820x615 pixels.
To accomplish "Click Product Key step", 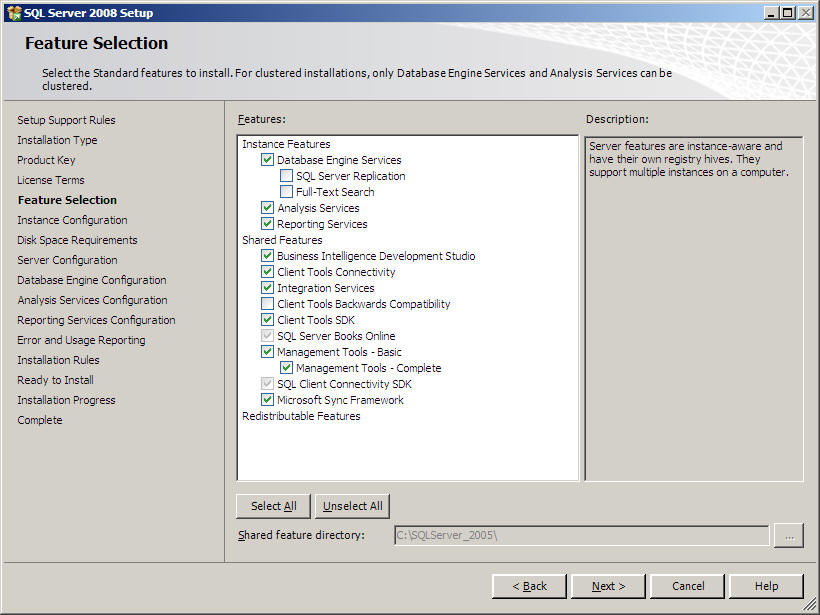I will [x=46, y=160].
